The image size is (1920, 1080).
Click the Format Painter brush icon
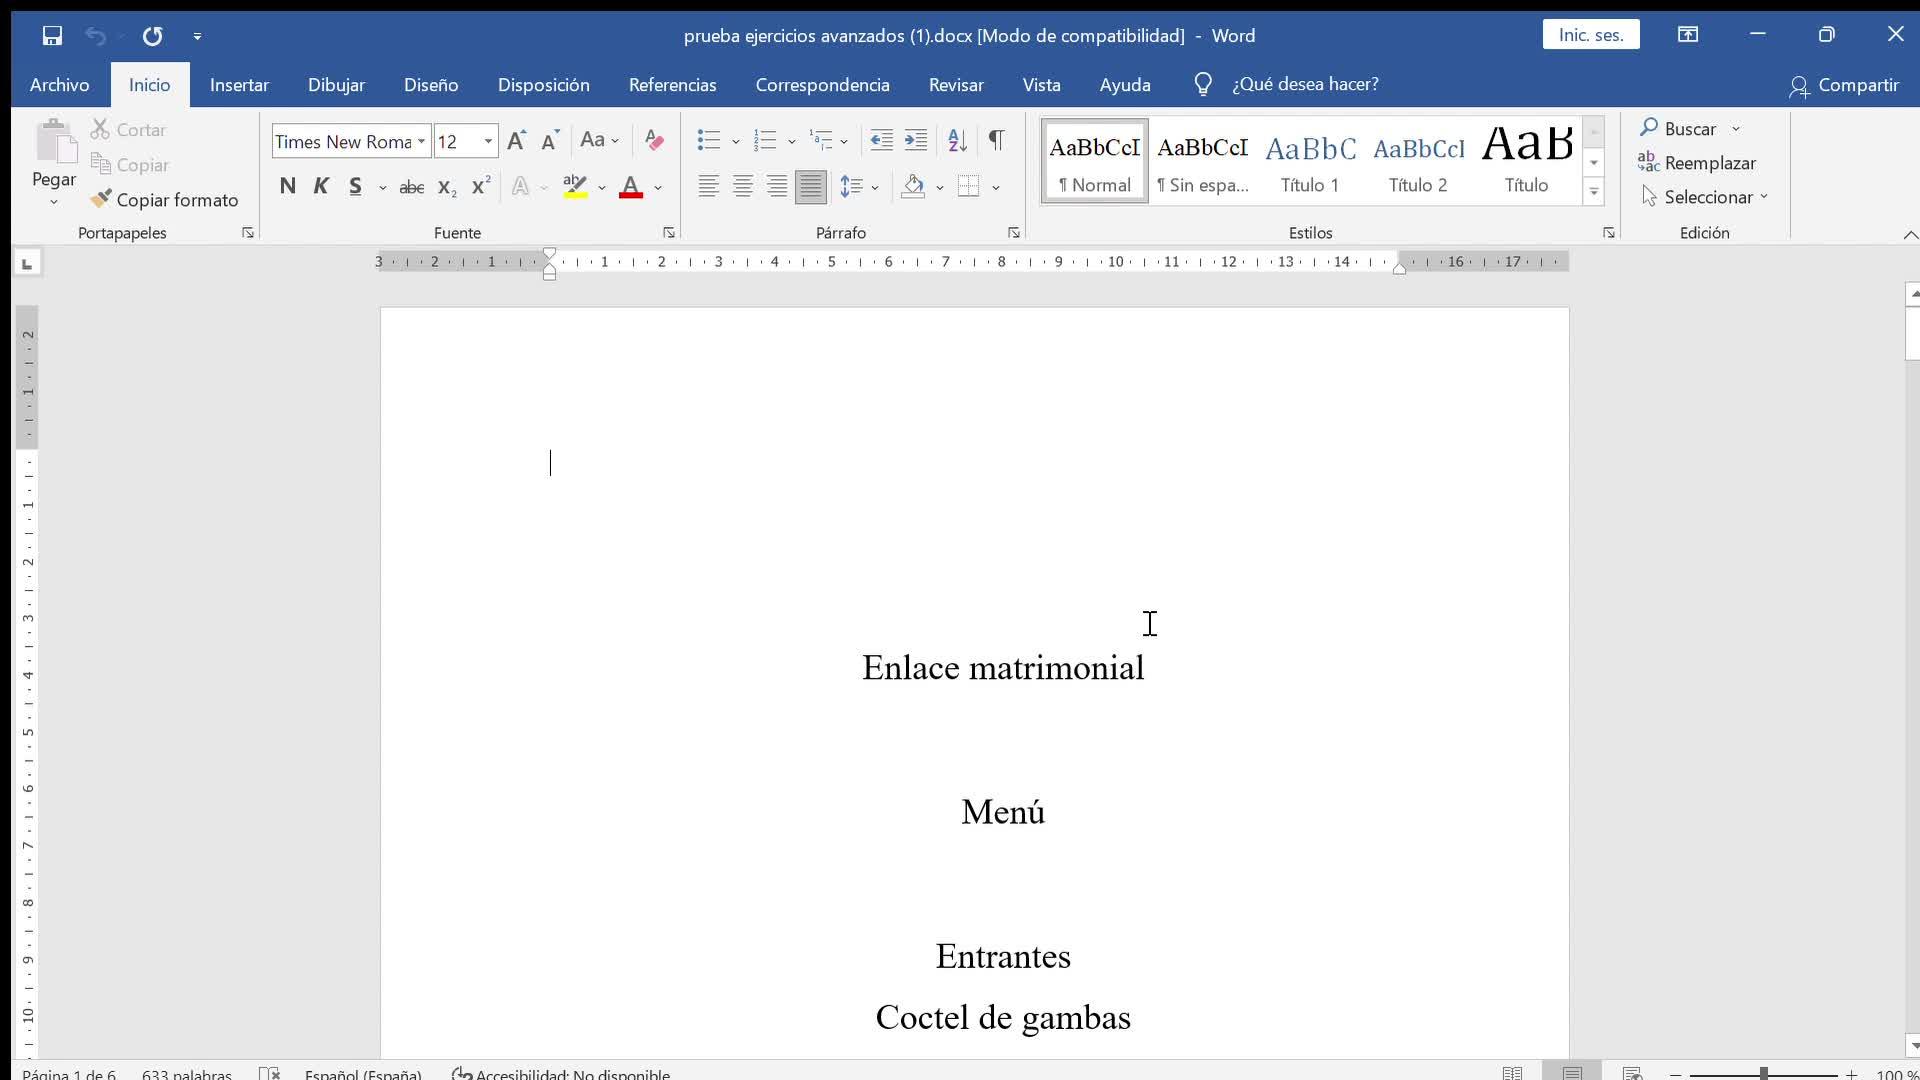[x=101, y=199]
